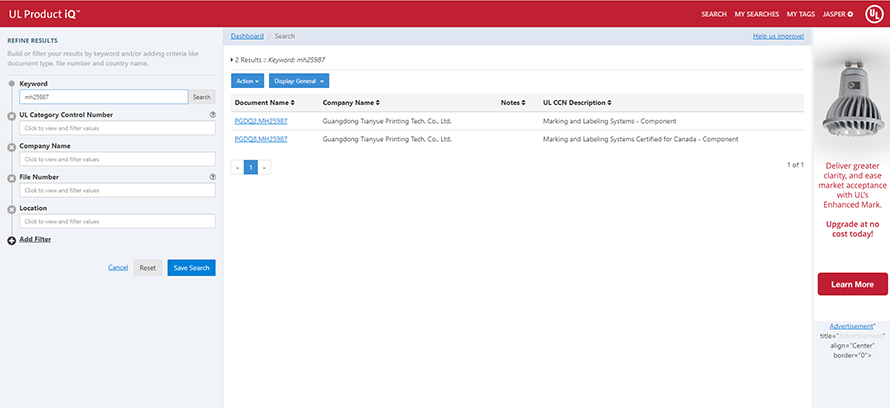The image size is (890, 408).
Task: Expand UL Category Control Number filter values
Action: pos(117,128)
